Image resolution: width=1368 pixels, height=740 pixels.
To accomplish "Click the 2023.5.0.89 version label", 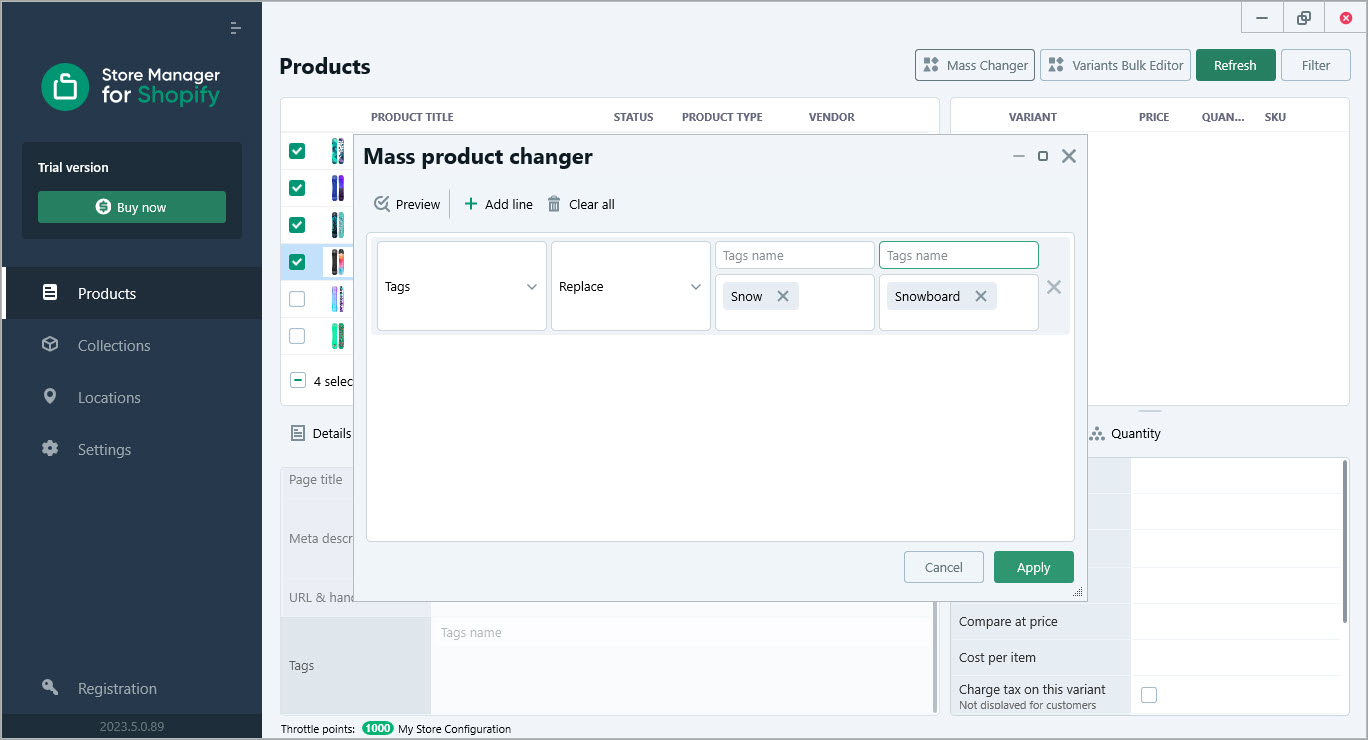I will click(131, 726).
